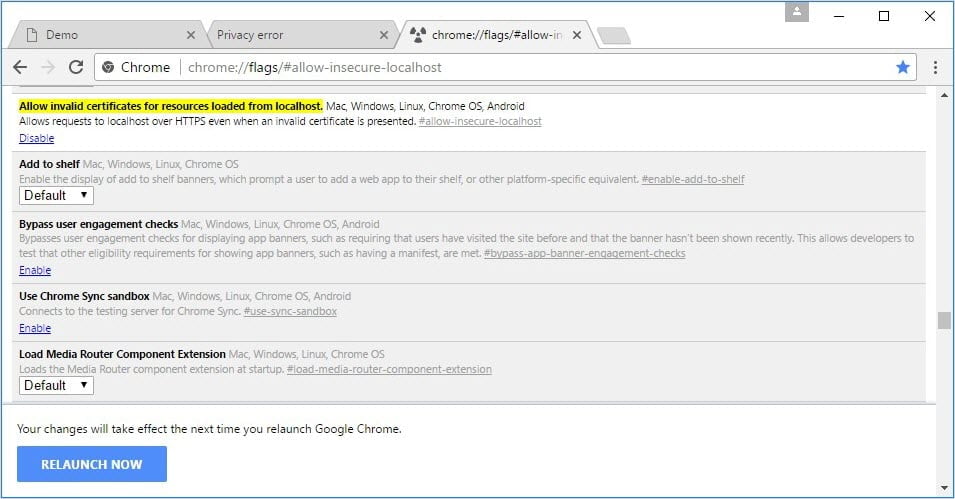
Task: Click the Relaunch Now button
Action: pos(92,464)
